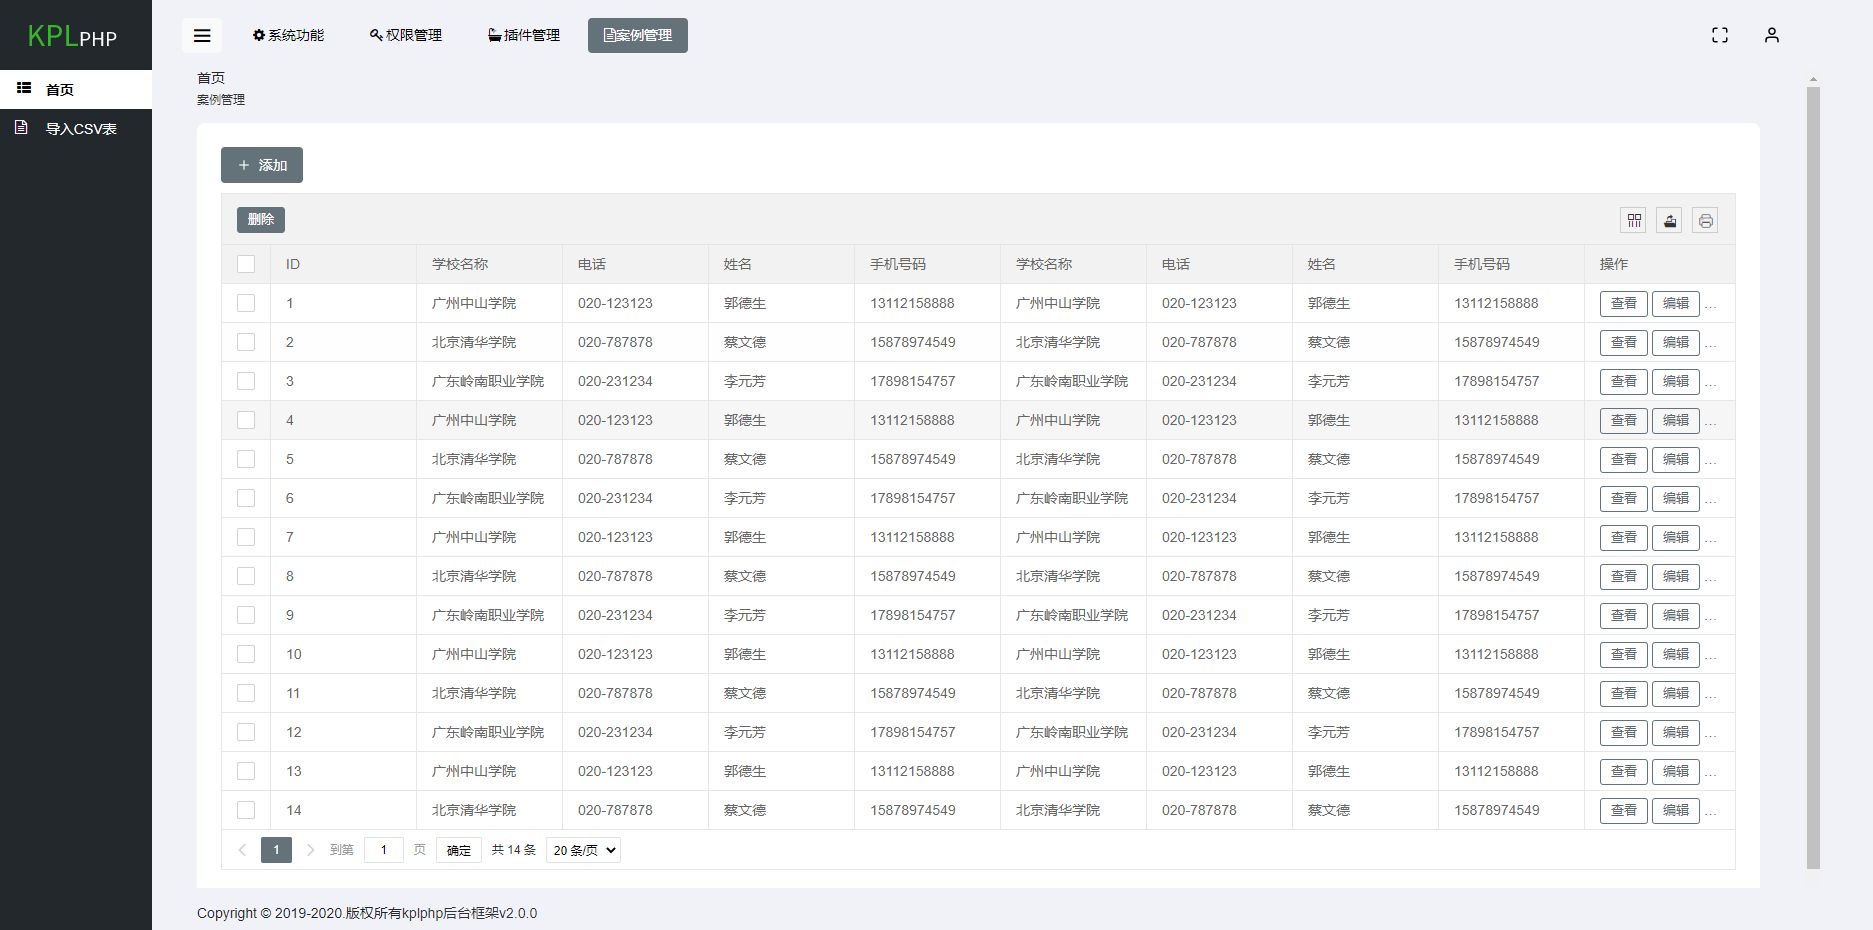Open the column filter grid icon
1873x930 pixels.
(1634, 220)
